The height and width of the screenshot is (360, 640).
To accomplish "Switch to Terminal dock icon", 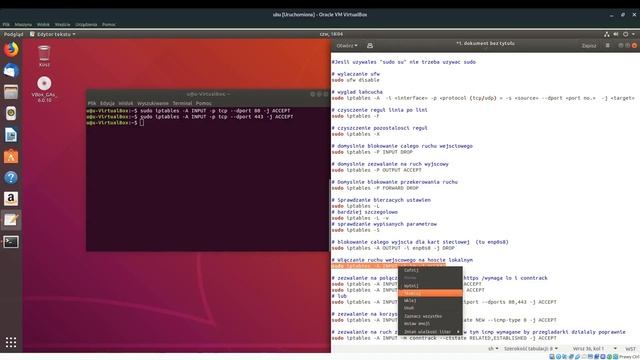I will (11, 242).
